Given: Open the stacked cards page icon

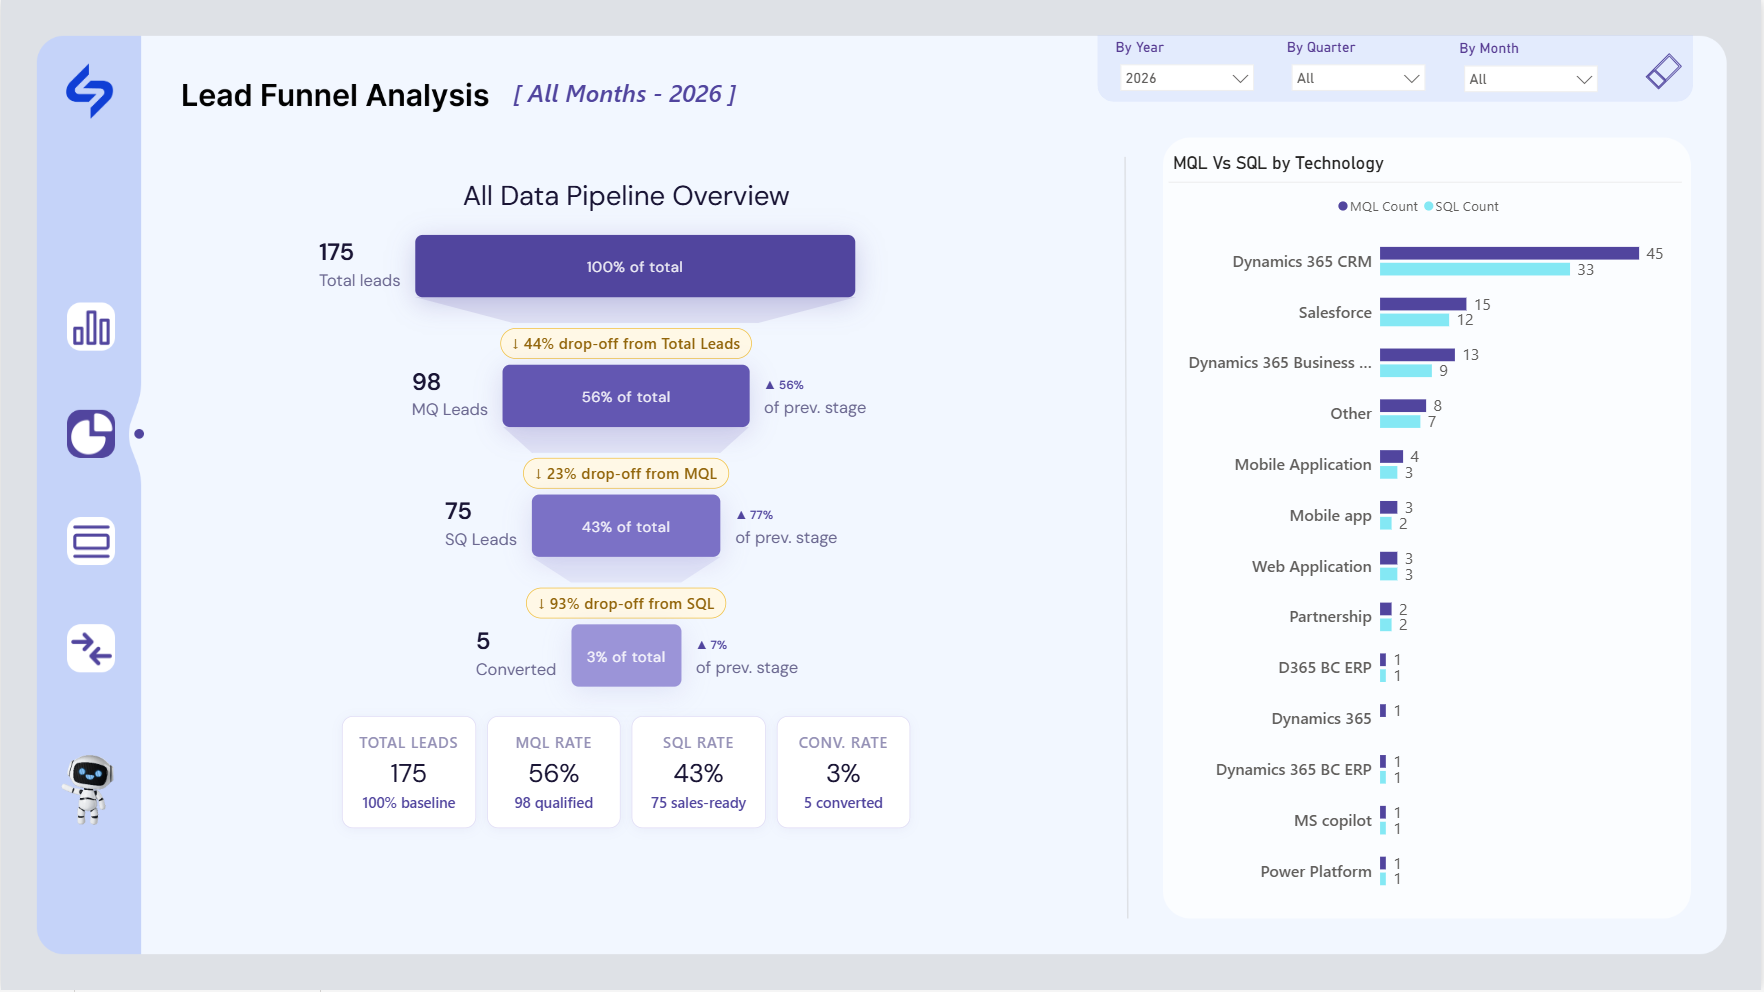Looking at the screenshot, I should pyautogui.click(x=91, y=541).
